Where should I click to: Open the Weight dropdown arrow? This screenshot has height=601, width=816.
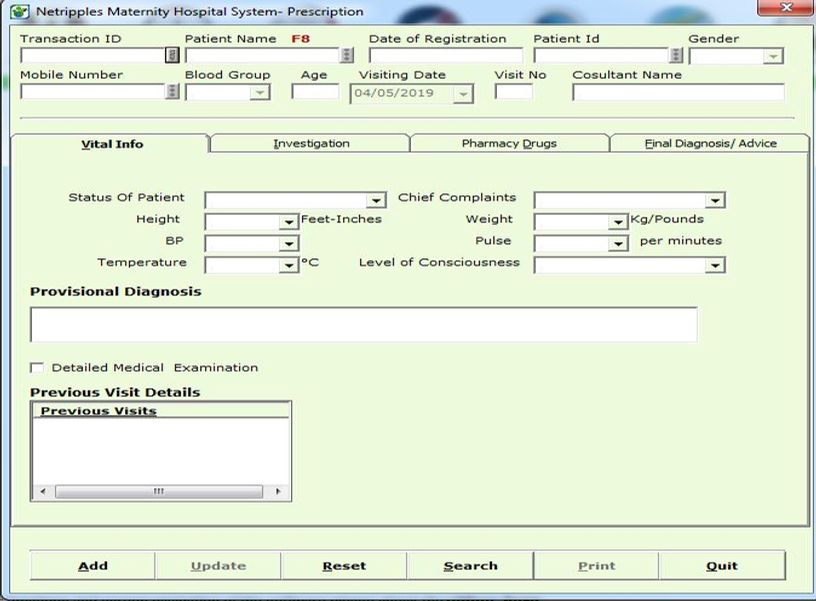click(x=618, y=222)
